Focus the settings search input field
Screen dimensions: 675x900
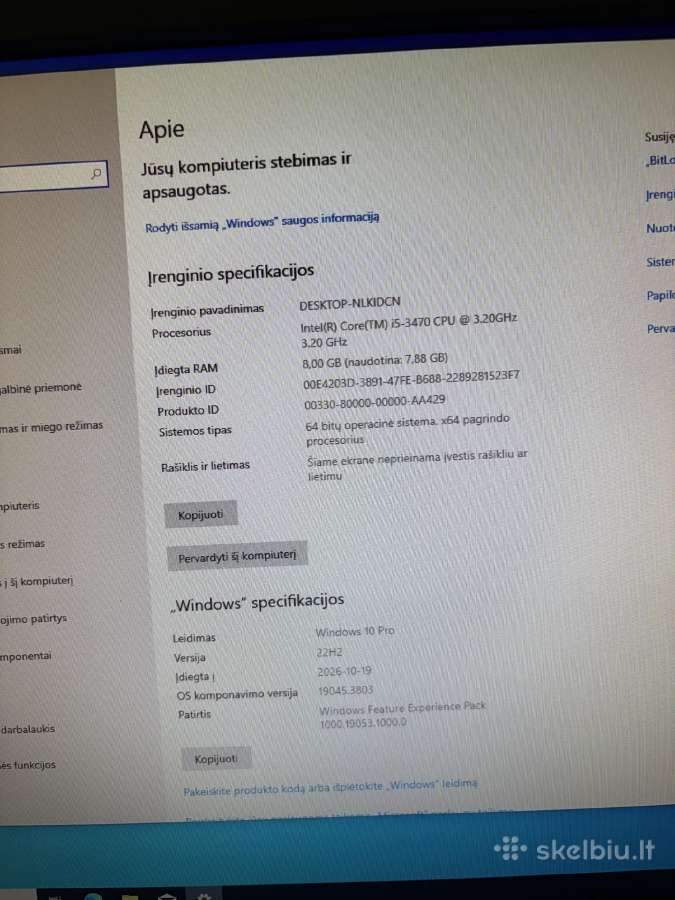coord(52,176)
